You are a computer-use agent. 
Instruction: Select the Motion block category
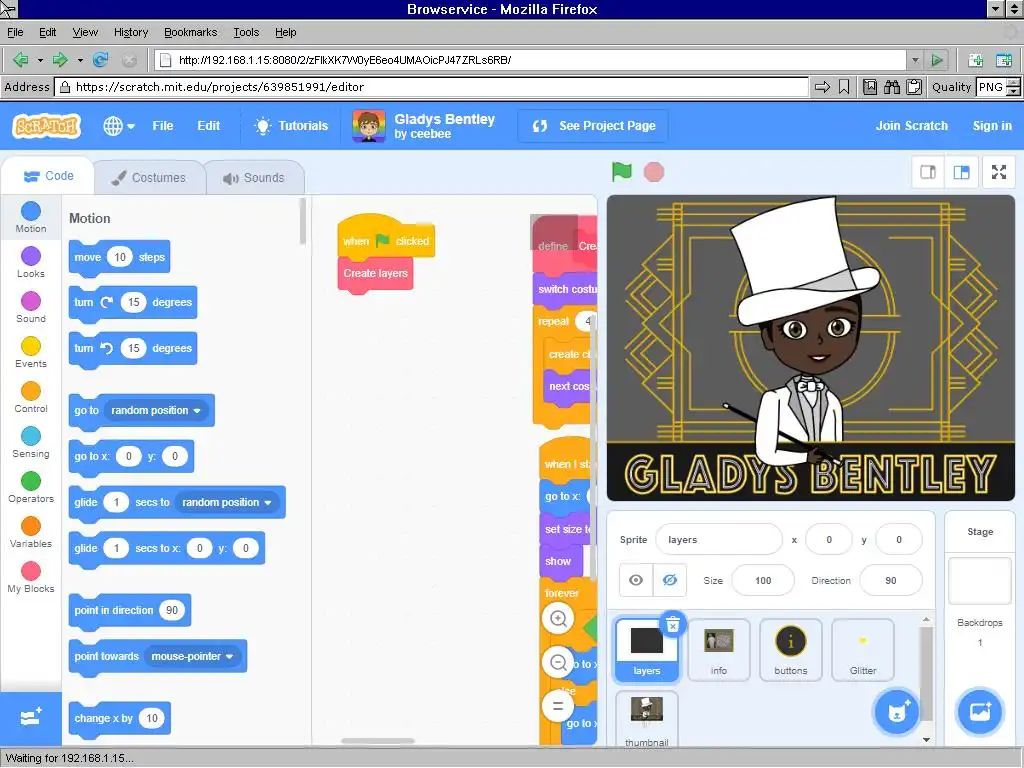31,217
